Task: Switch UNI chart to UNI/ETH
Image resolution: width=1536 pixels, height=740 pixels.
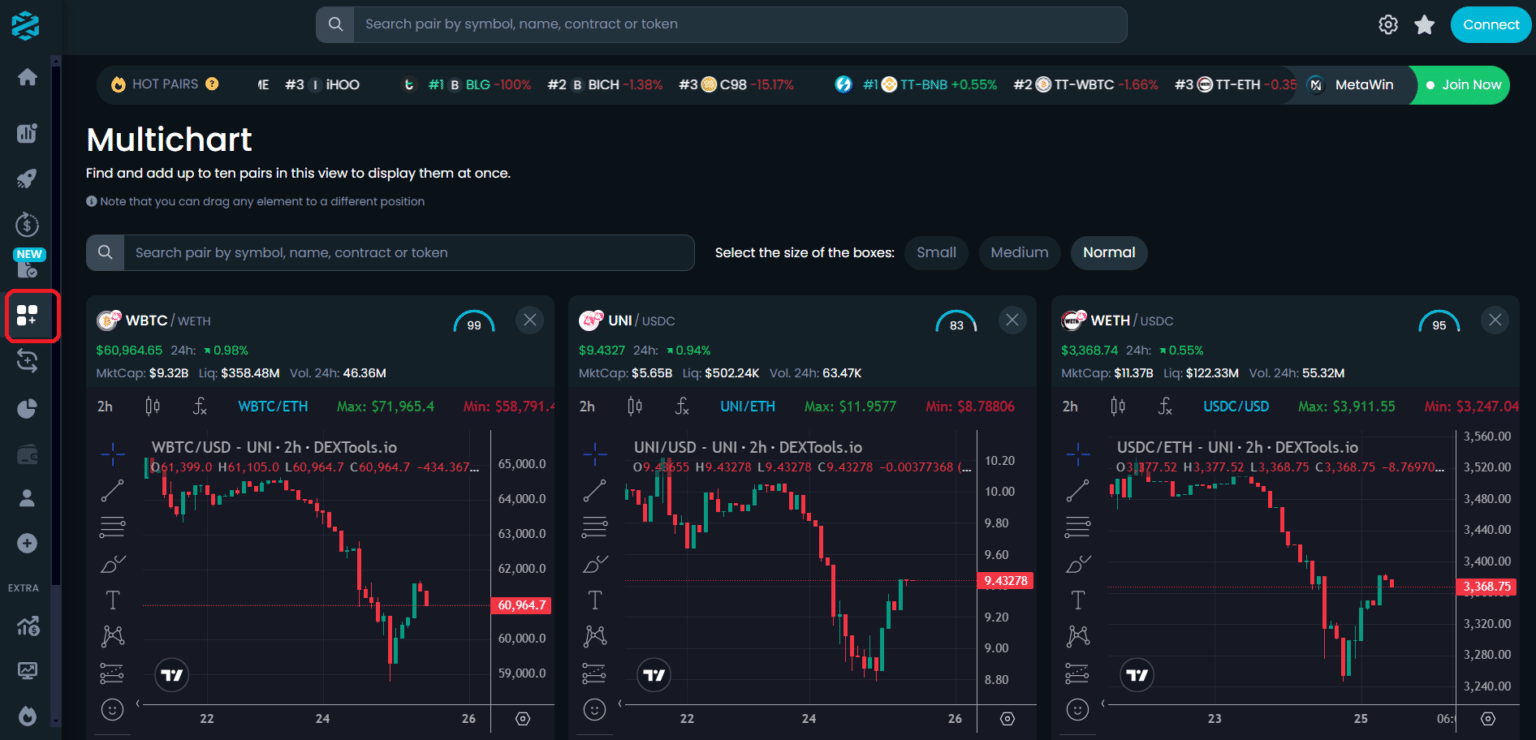Action: [x=748, y=406]
